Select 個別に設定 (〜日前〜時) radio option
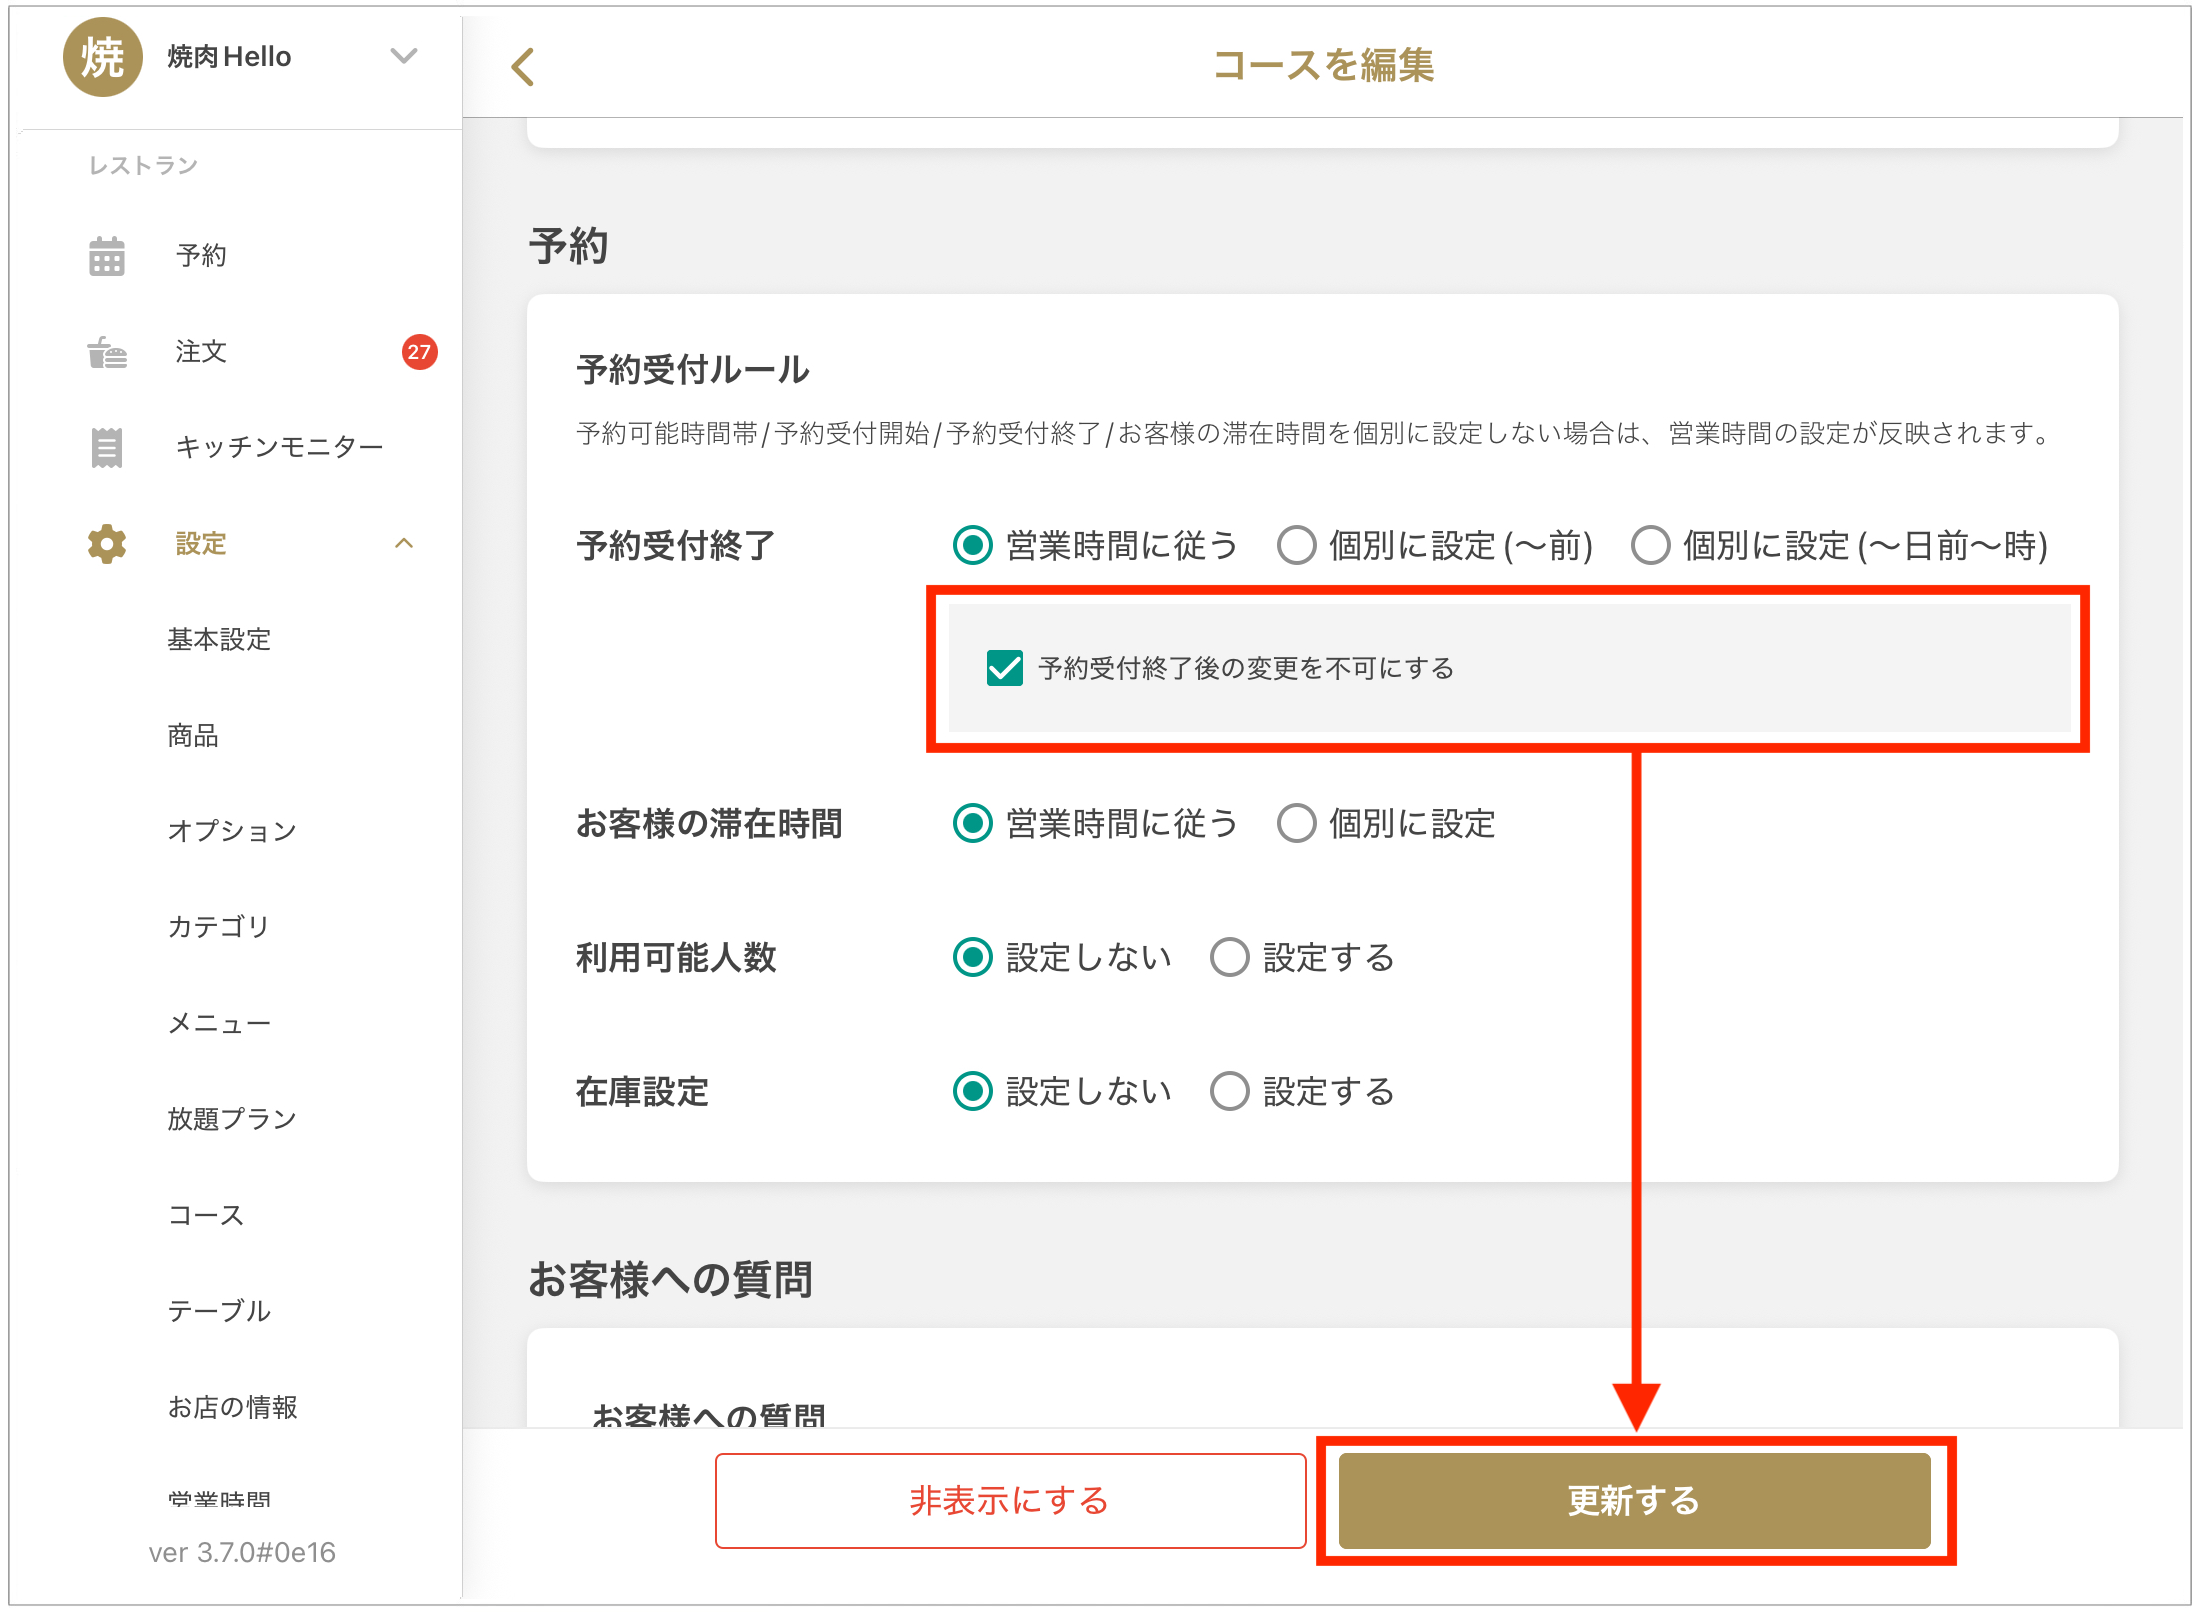 click(x=1651, y=546)
